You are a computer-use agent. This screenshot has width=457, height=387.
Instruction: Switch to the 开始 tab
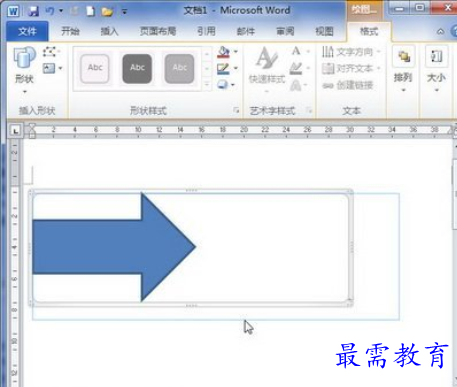pos(70,31)
